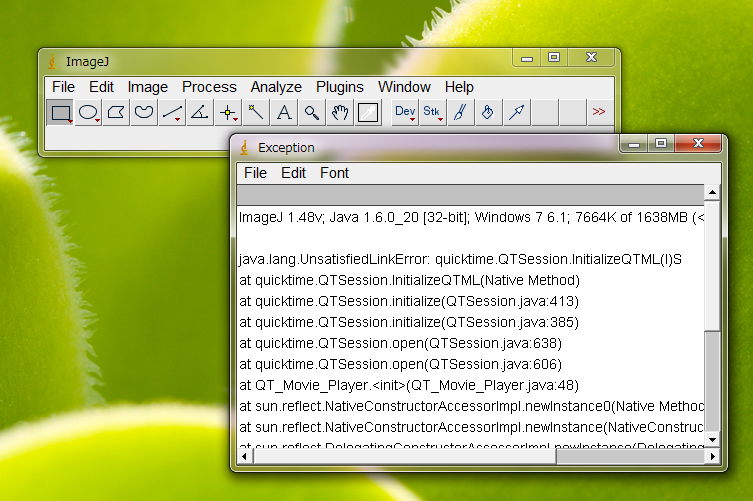Click the vertical scrollbar up arrow

(x=712, y=192)
